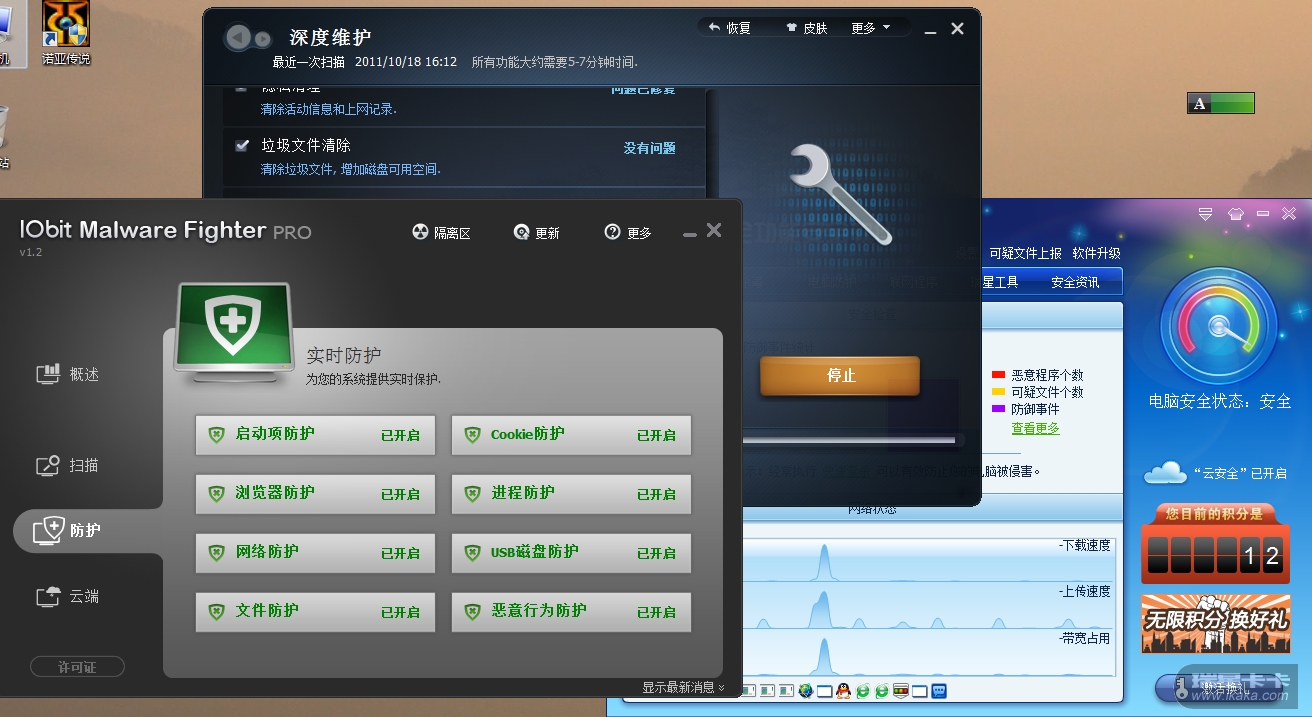Toggle USB磁盘防护 protection
1312x717 pixels.
[571, 553]
